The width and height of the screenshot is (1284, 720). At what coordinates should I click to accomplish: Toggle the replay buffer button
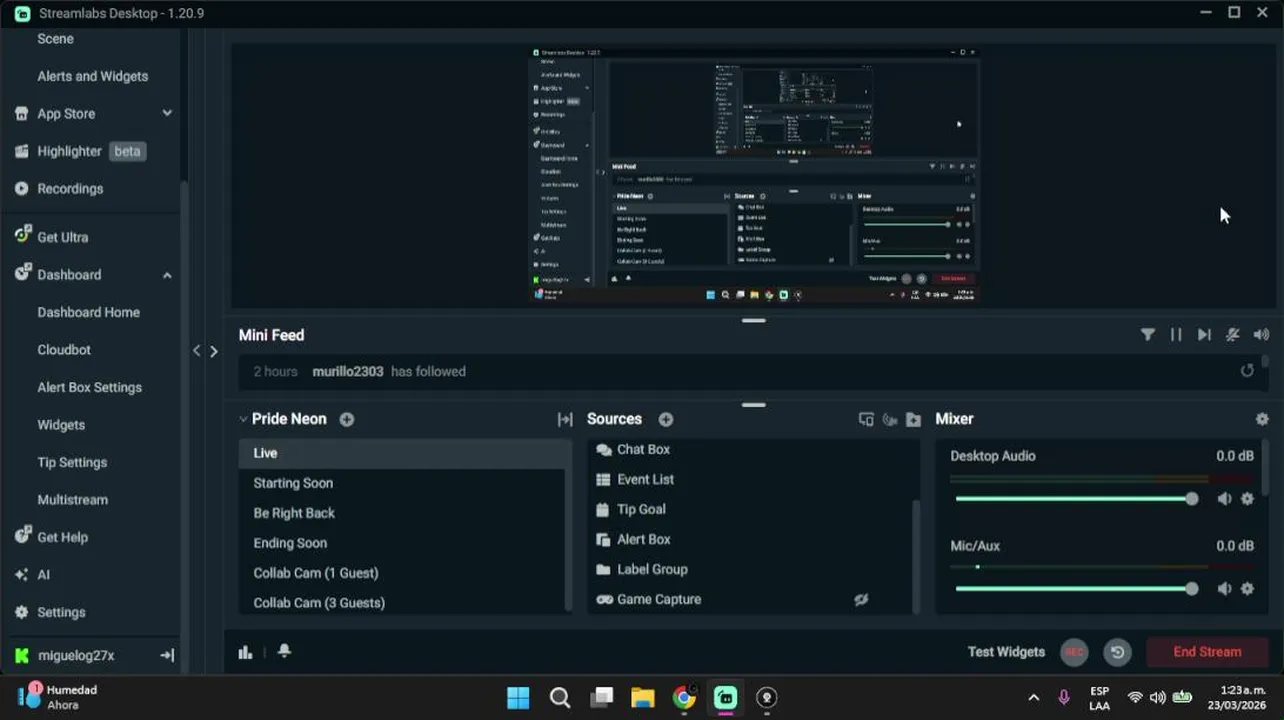click(1117, 652)
